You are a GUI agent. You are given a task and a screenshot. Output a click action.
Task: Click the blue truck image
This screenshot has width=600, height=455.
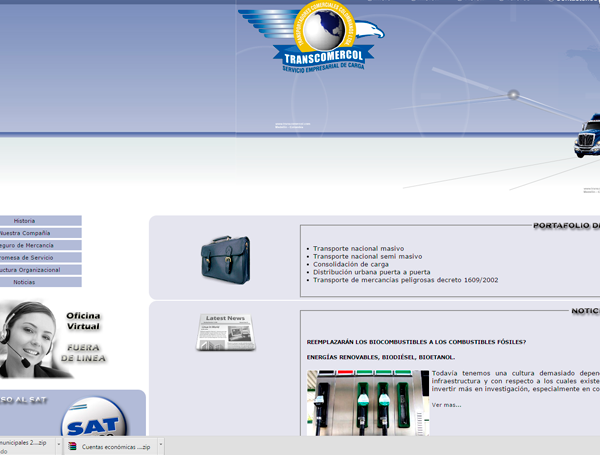click(x=587, y=135)
